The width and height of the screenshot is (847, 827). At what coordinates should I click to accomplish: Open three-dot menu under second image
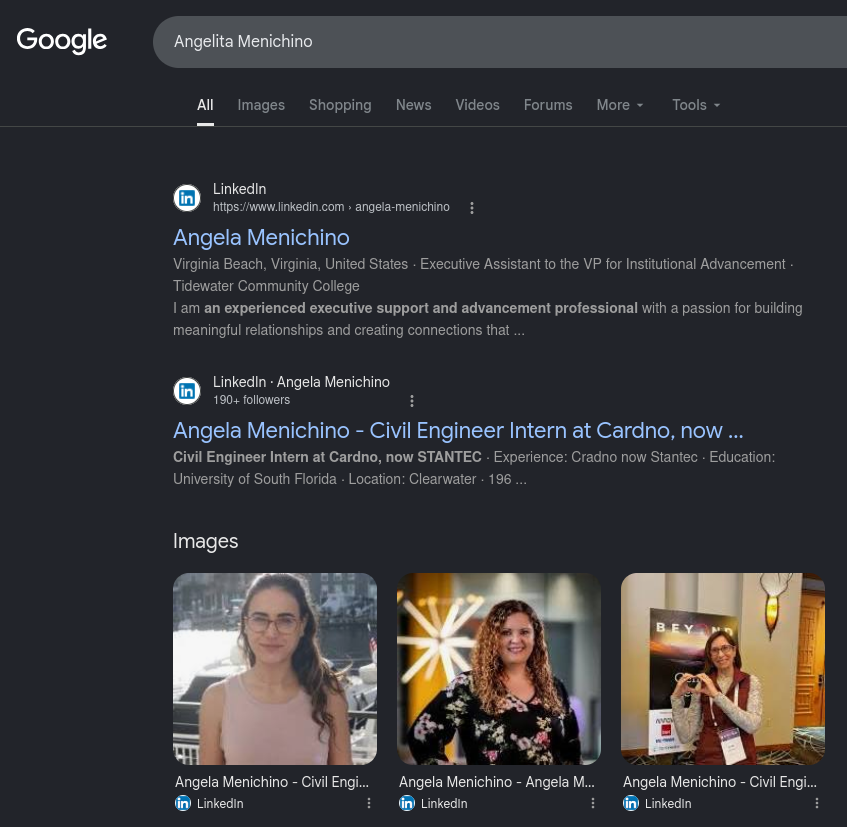(593, 803)
